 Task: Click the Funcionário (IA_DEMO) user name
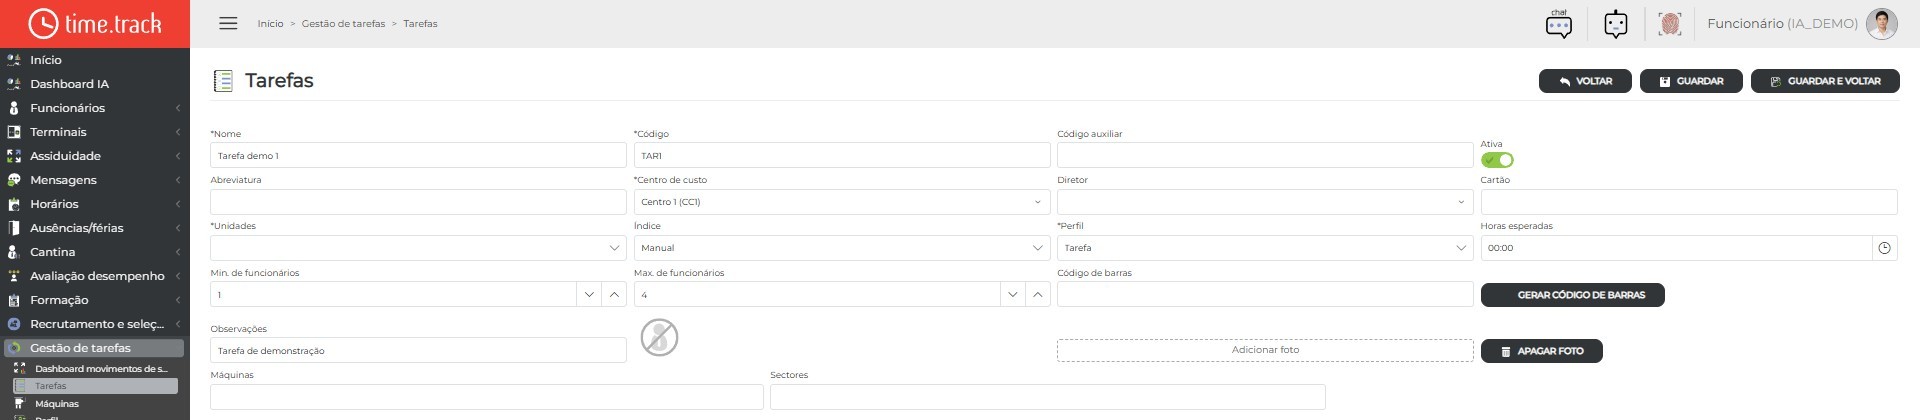coord(1782,23)
